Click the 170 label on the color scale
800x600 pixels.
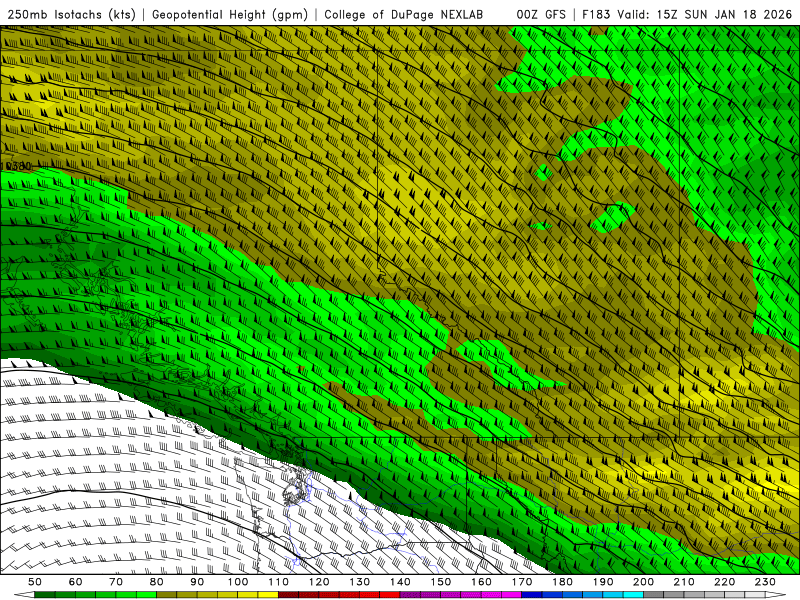521,582
